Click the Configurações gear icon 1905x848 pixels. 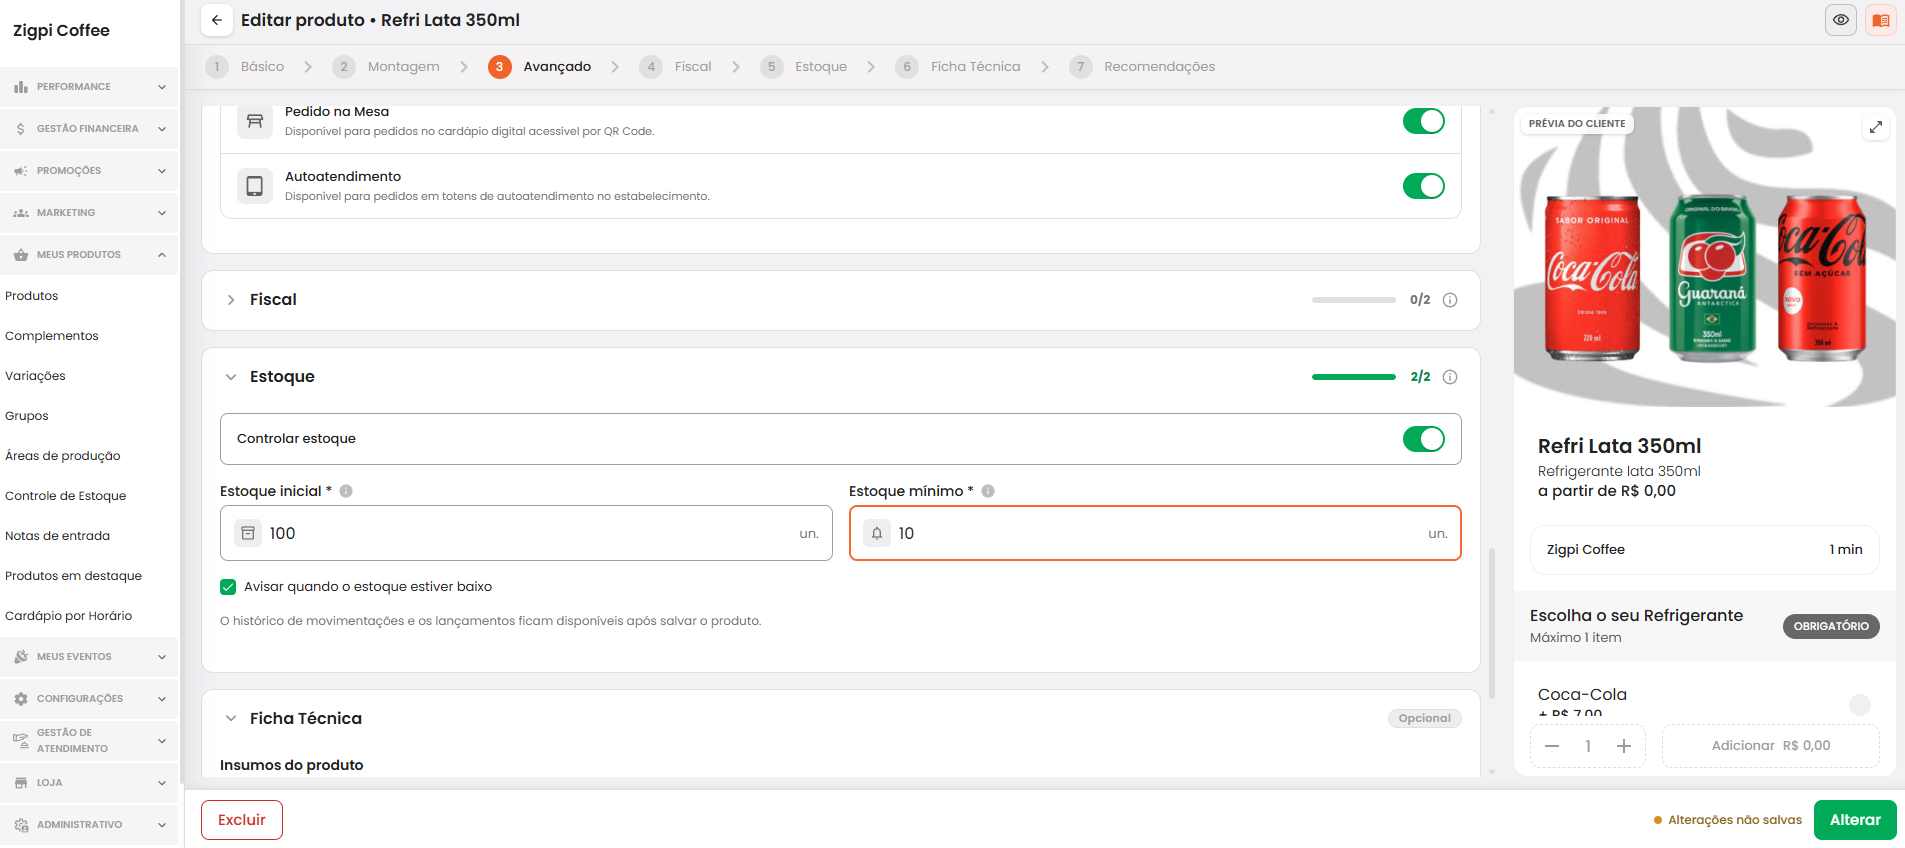click(x=21, y=699)
